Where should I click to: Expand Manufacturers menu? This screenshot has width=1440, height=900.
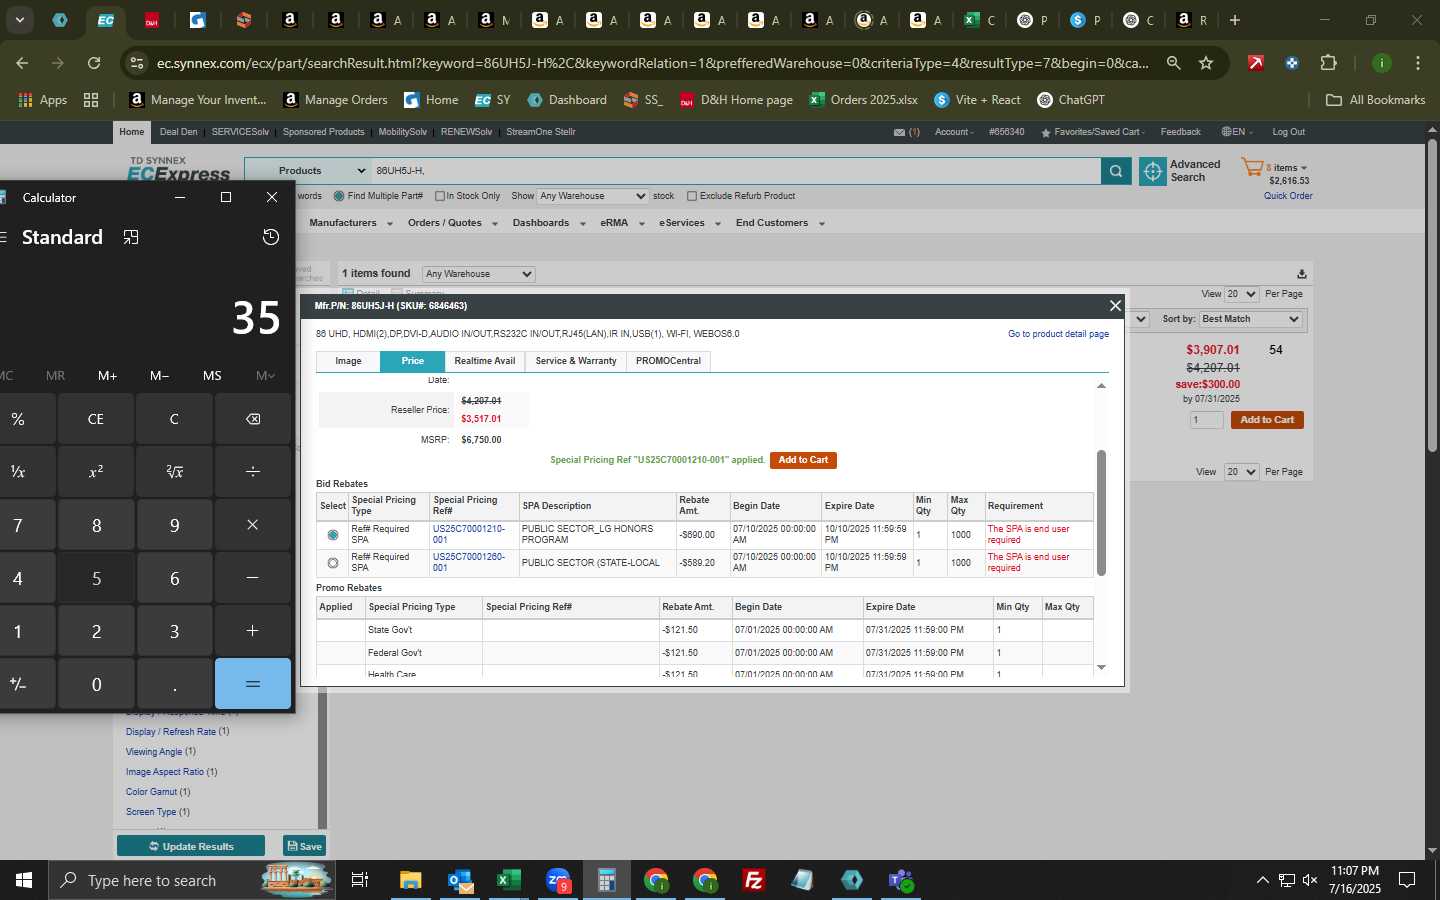click(x=351, y=223)
